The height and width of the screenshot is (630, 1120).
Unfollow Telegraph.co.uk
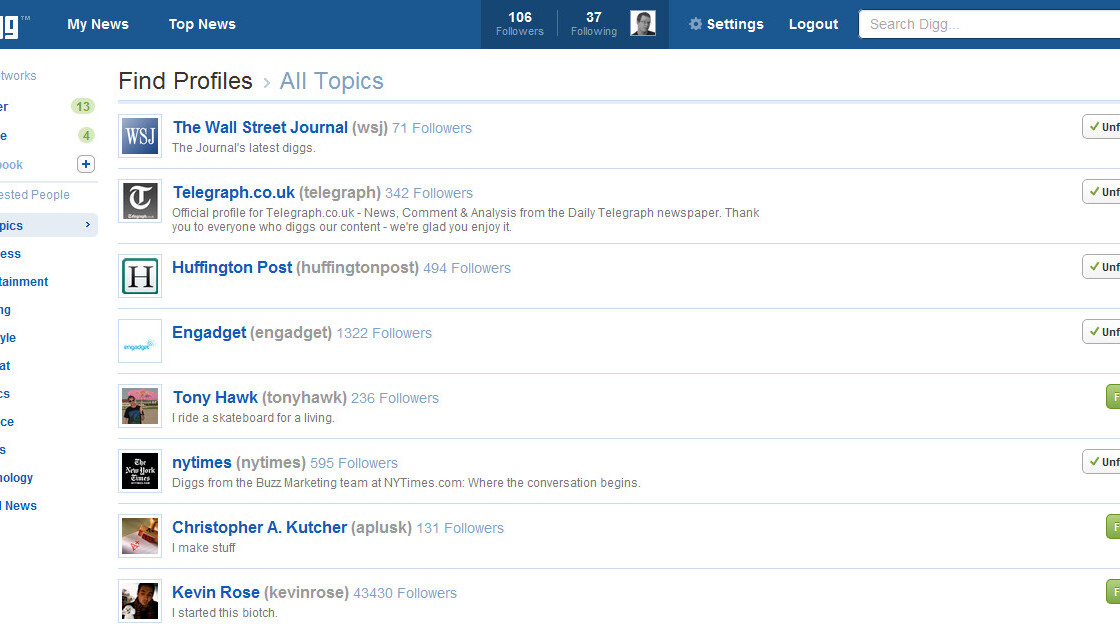tap(1101, 191)
